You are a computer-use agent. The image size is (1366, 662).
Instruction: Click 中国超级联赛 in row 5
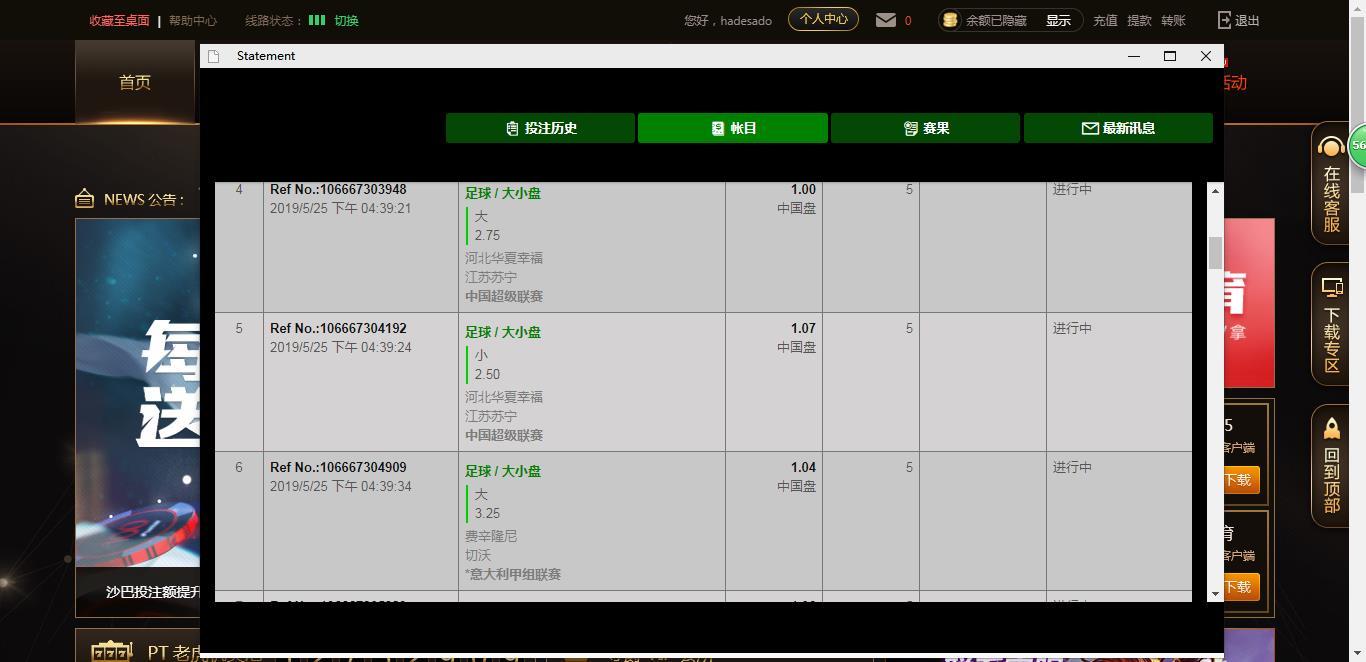pos(504,435)
